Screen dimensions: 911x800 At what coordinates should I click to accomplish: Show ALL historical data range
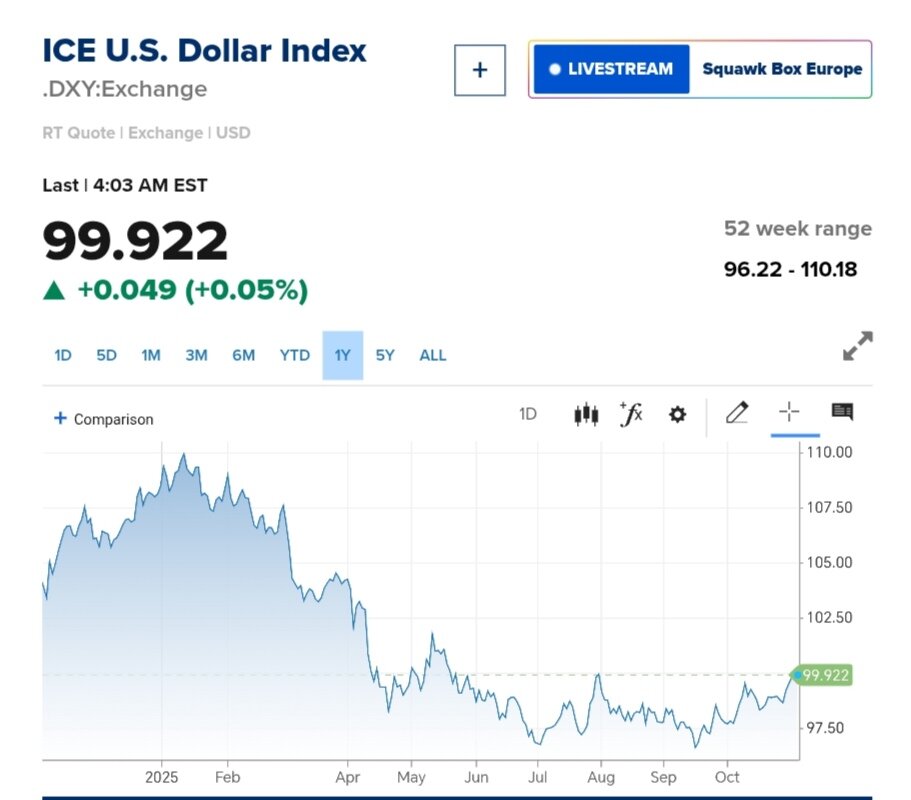coord(433,355)
